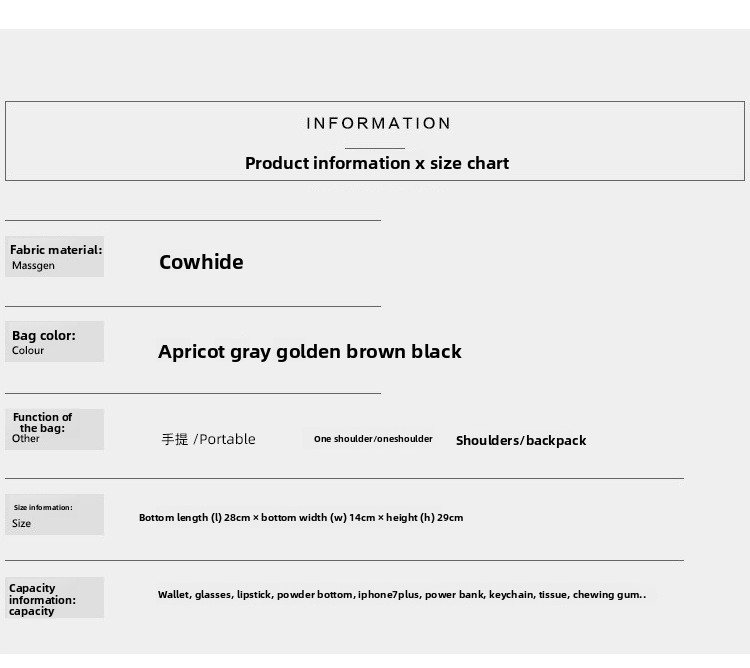Click the 'Product information x size chart' title
Viewport: 750px width, 668px height.
pos(377,164)
